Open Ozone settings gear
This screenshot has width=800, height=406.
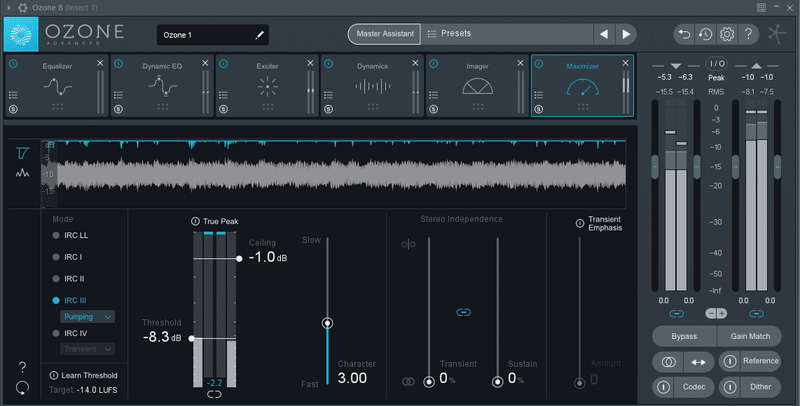point(727,34)
